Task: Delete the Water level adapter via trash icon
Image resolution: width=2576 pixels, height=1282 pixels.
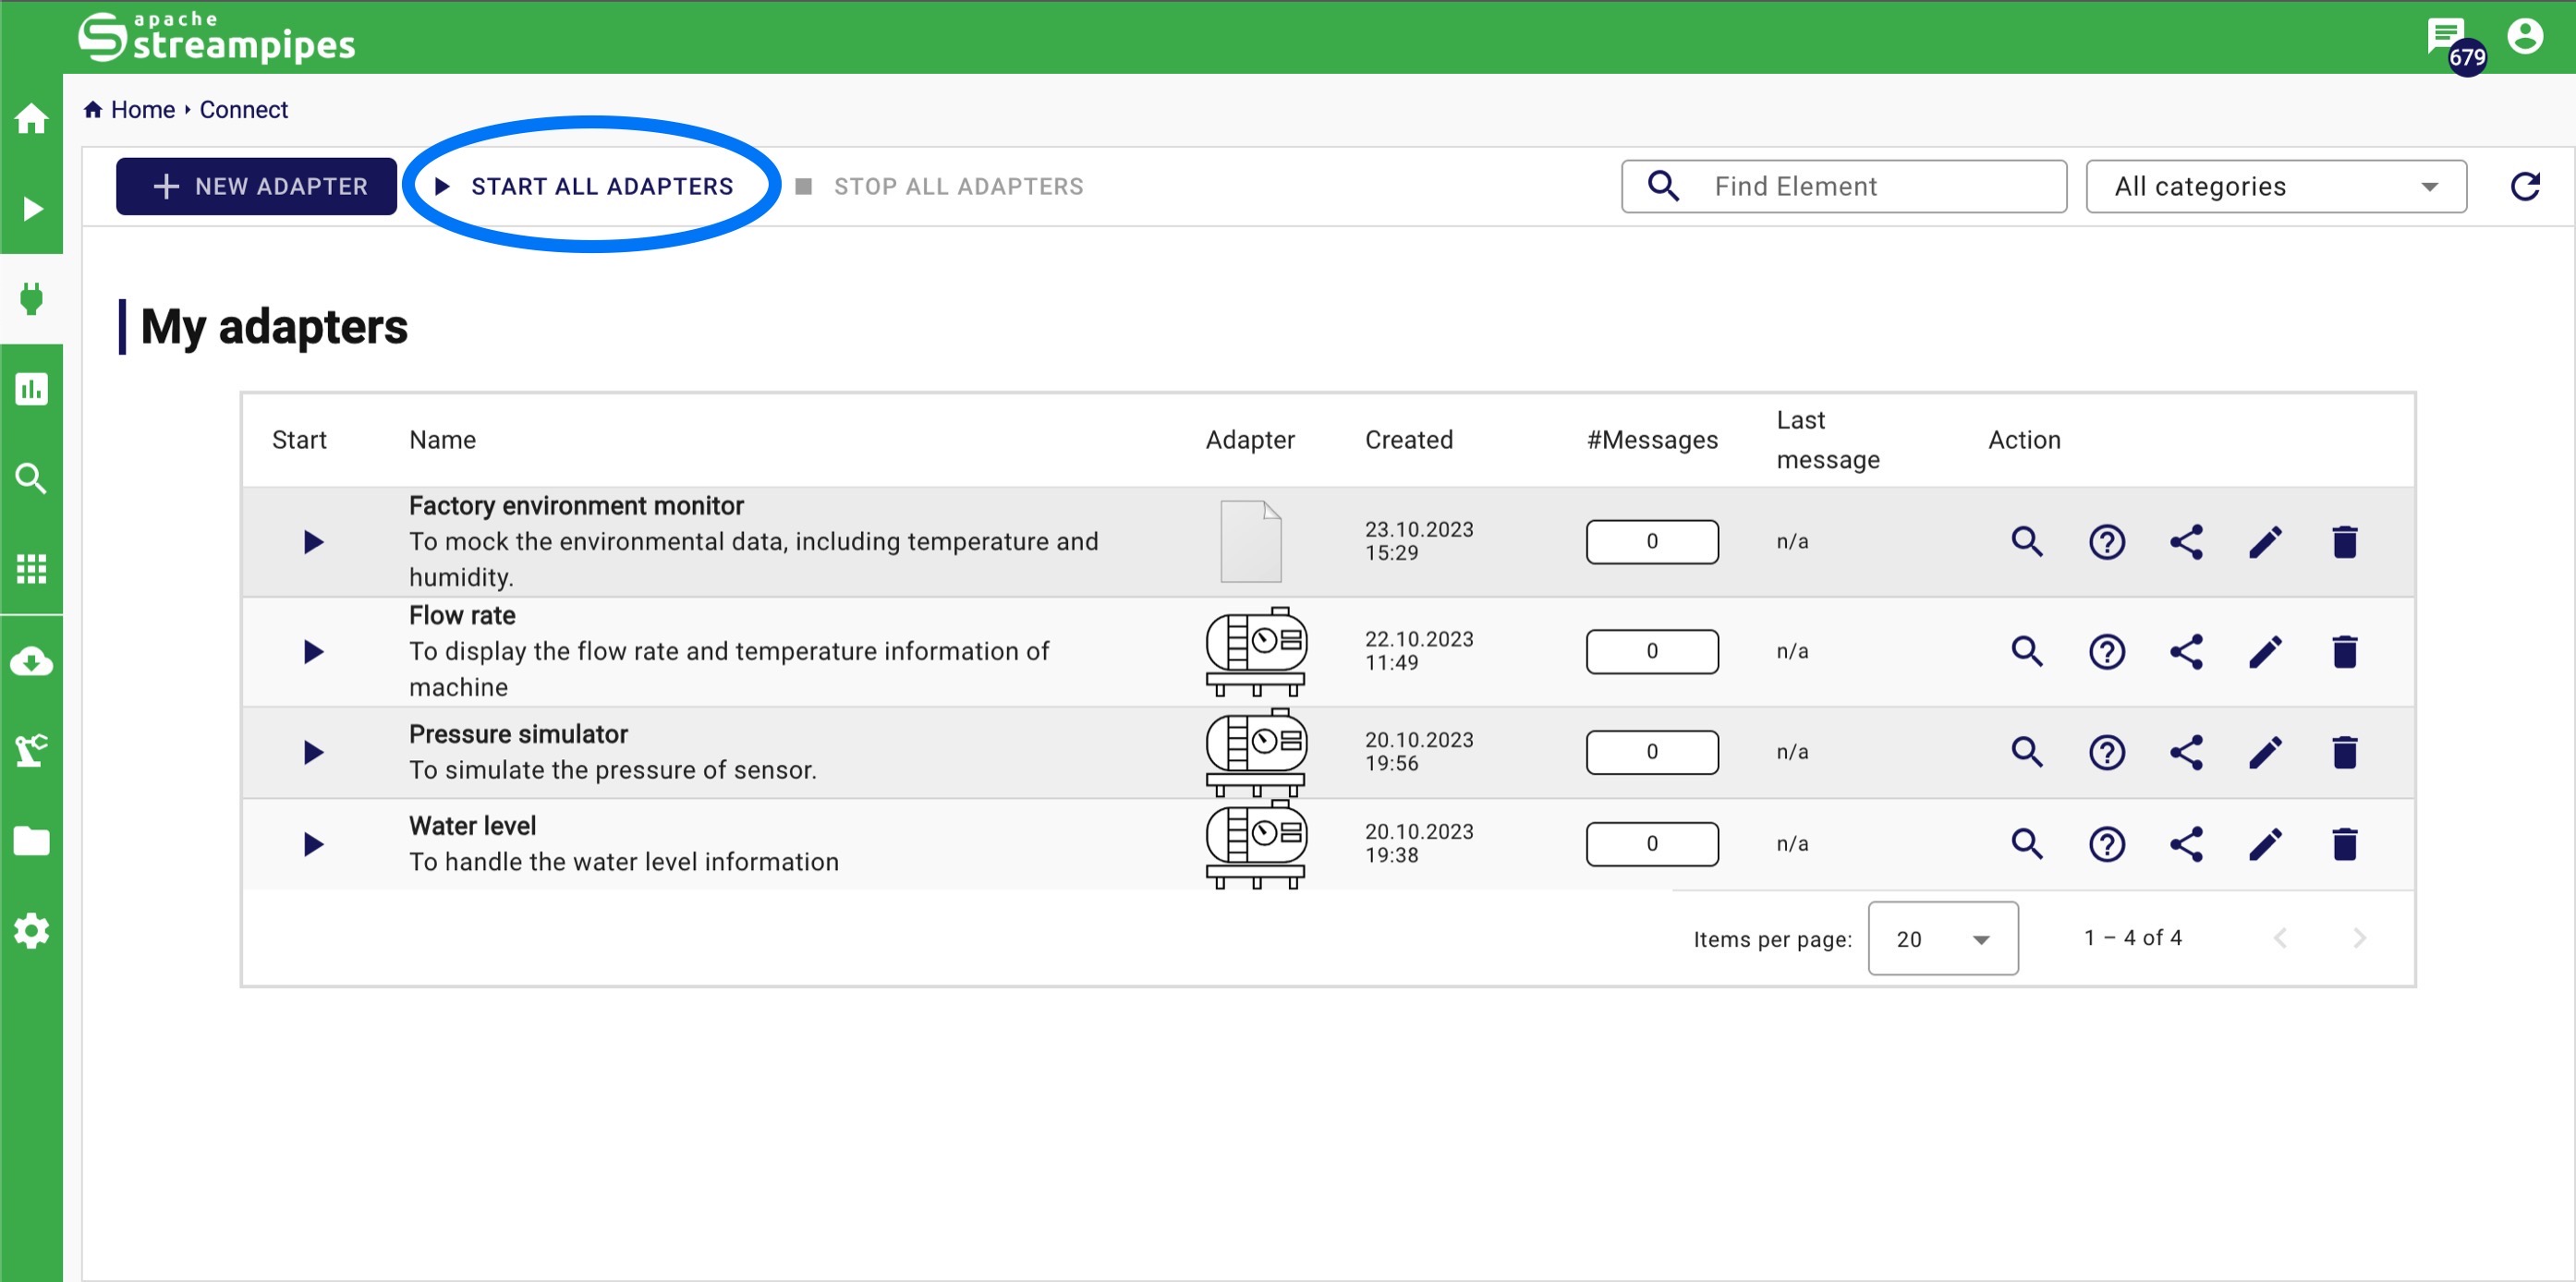Action: coord(2344,844)
